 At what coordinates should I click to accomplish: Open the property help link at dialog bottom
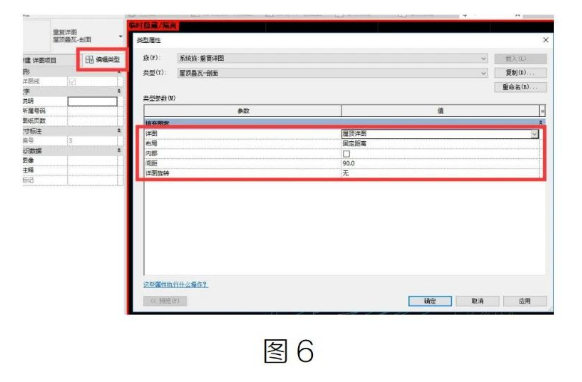pos(175,285)
